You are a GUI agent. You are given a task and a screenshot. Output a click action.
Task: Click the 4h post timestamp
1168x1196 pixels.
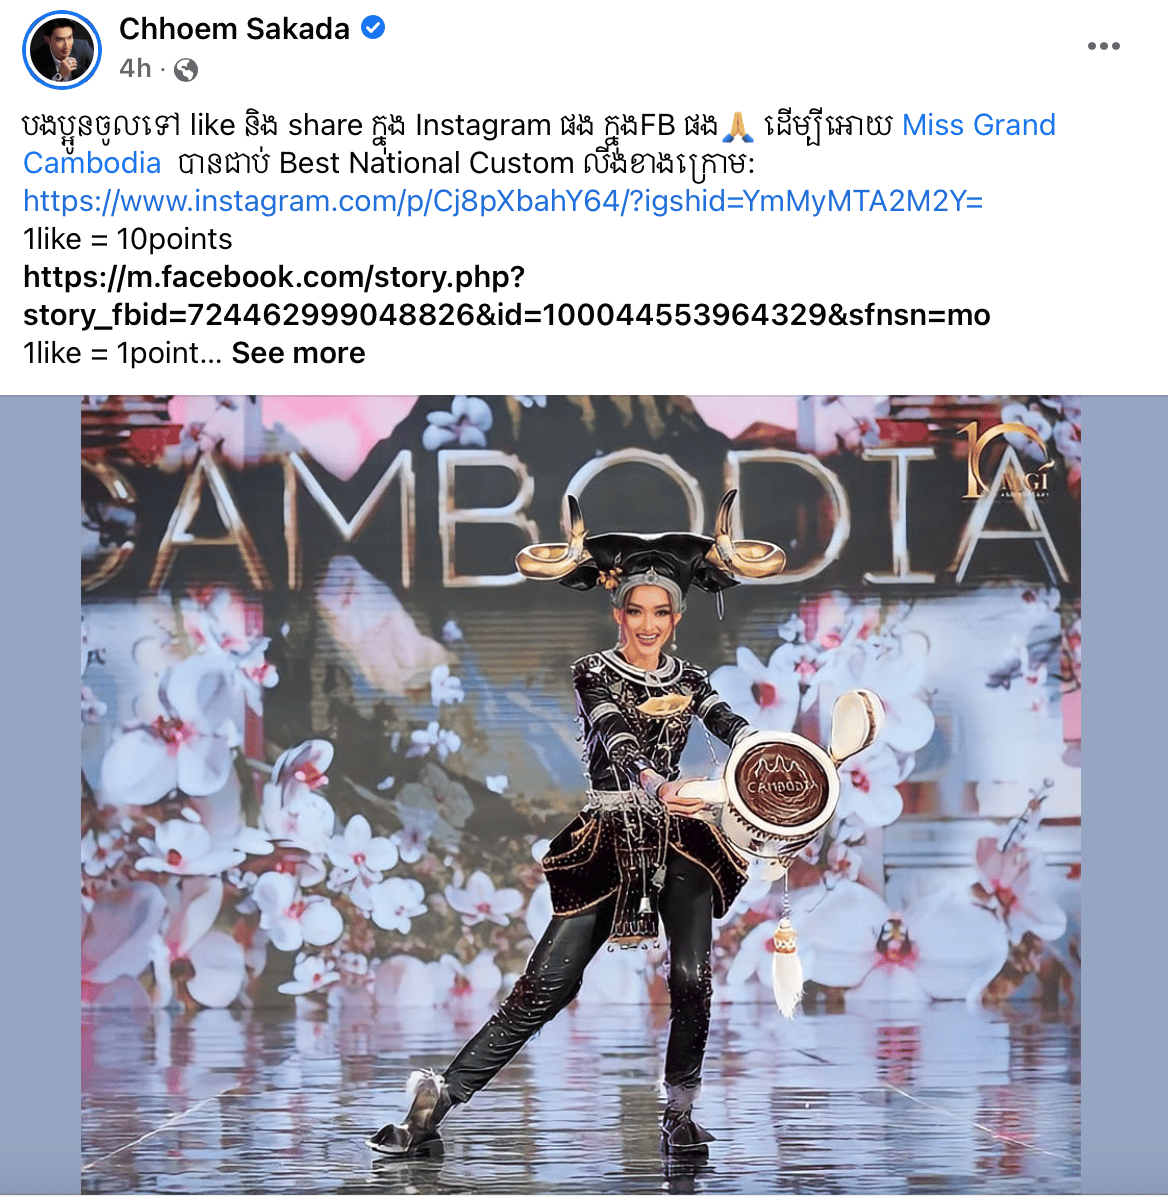click(135, 69)
